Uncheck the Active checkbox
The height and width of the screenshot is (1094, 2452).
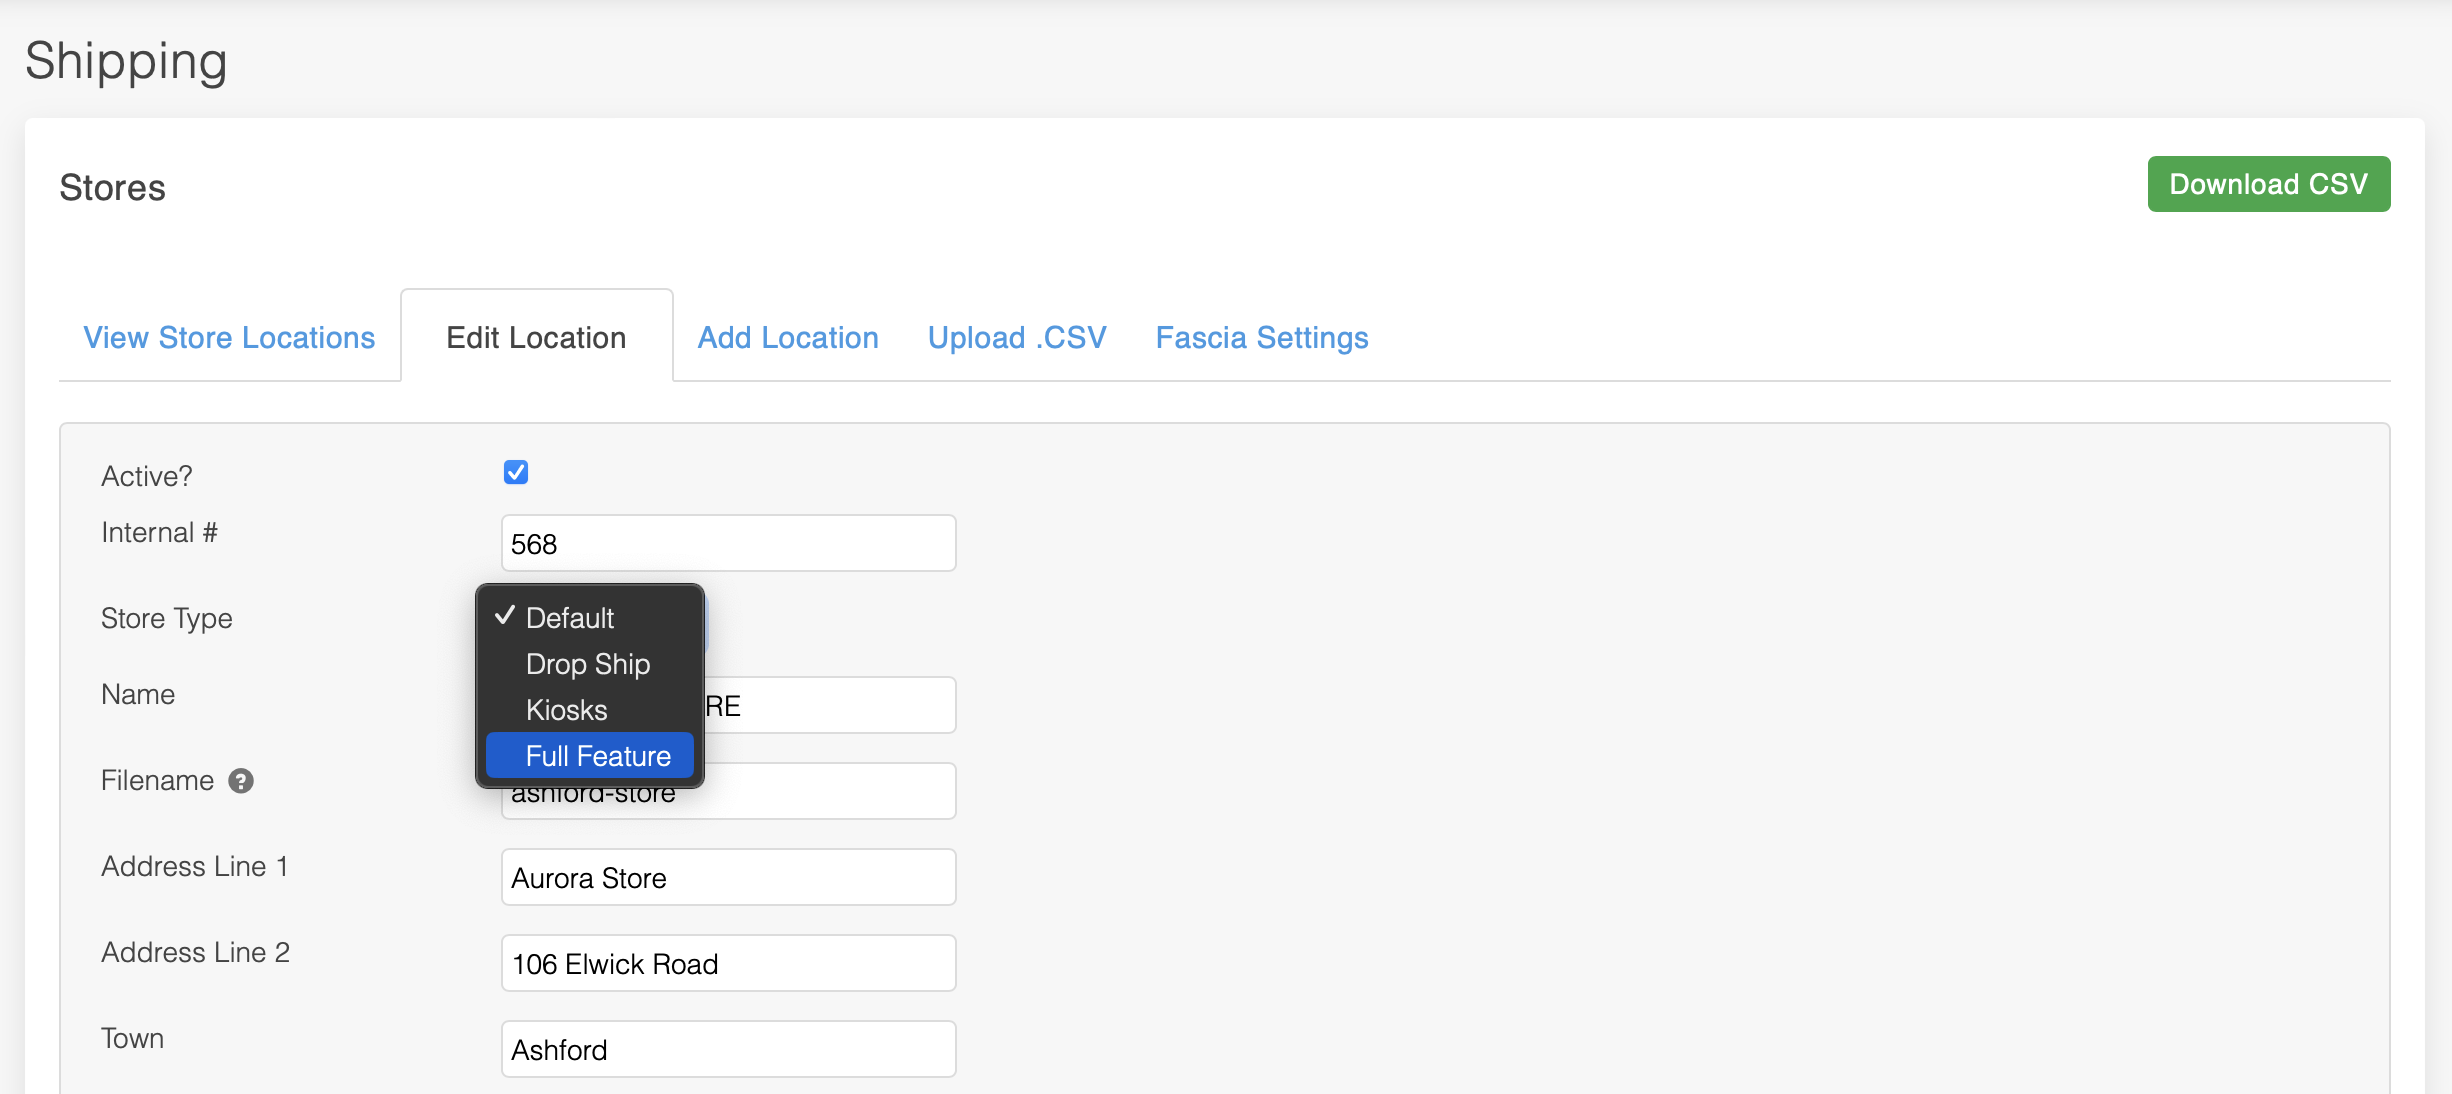516,472
